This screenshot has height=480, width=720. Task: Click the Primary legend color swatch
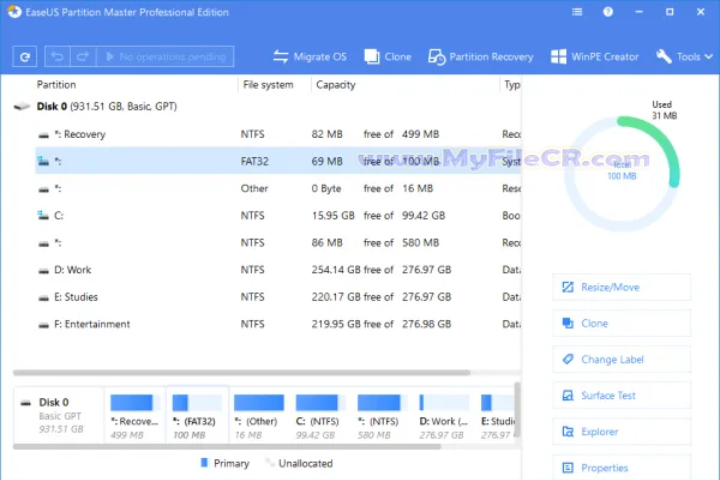pos(204,463)
